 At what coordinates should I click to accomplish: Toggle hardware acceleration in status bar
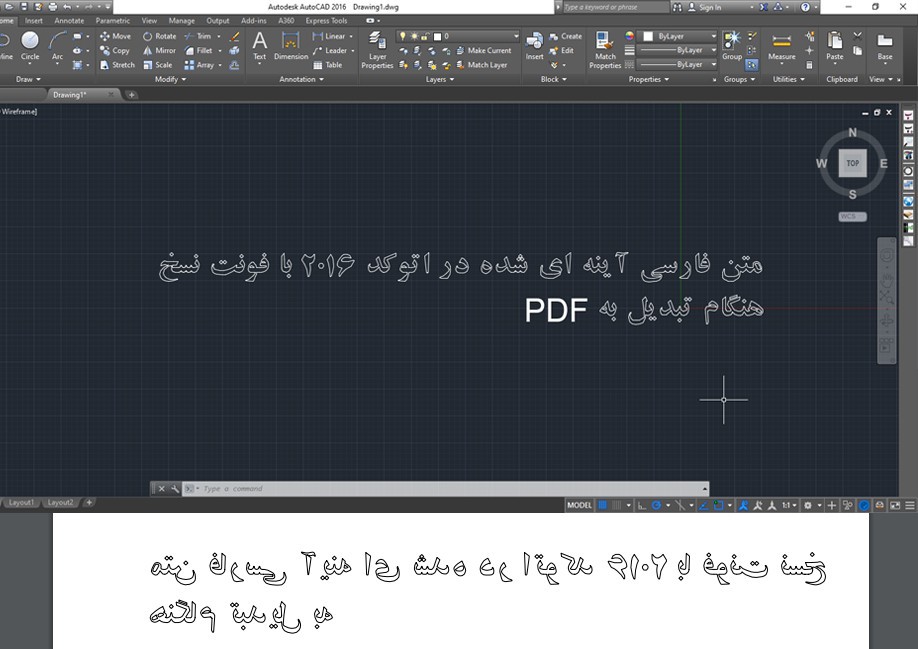pos(864,505)
